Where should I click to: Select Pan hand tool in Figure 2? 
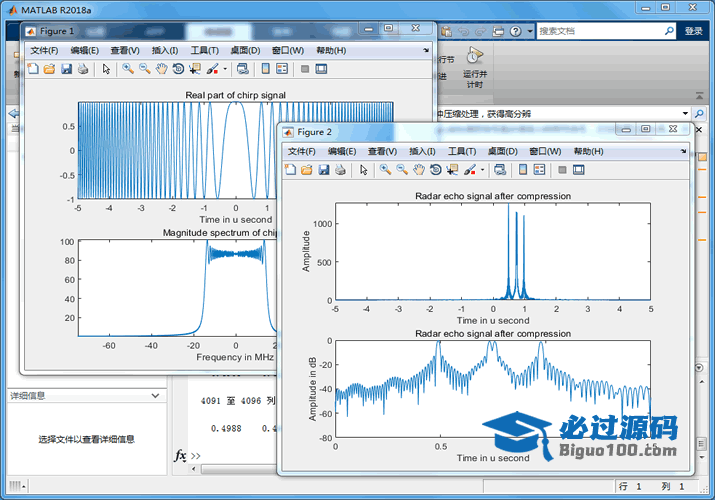click(x=419, y=170)
